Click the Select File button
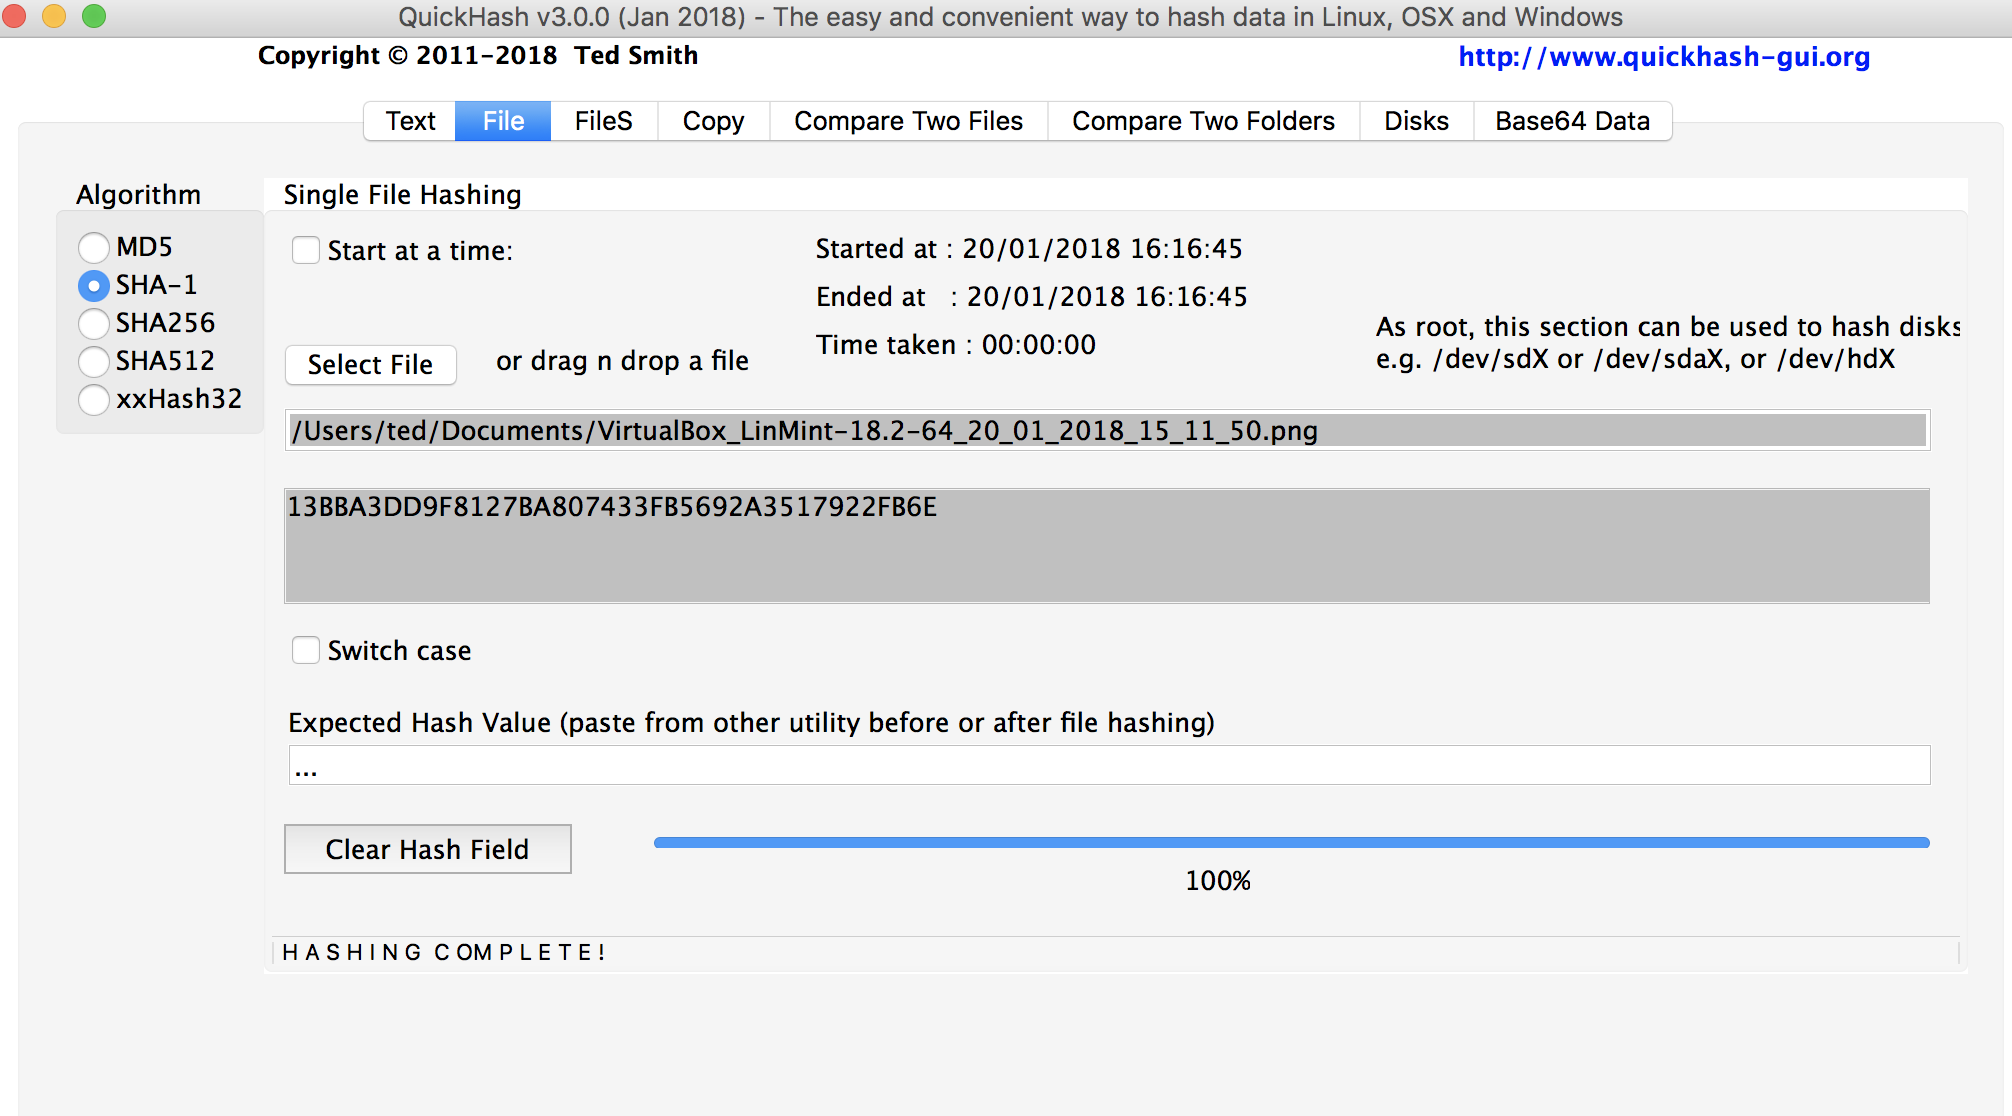 point(370,365)
